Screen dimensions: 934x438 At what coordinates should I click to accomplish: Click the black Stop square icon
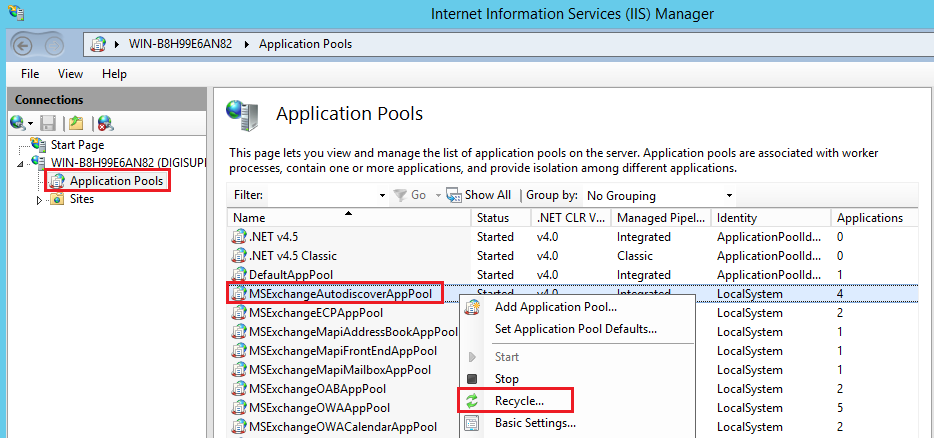click(x=472, y=379)
